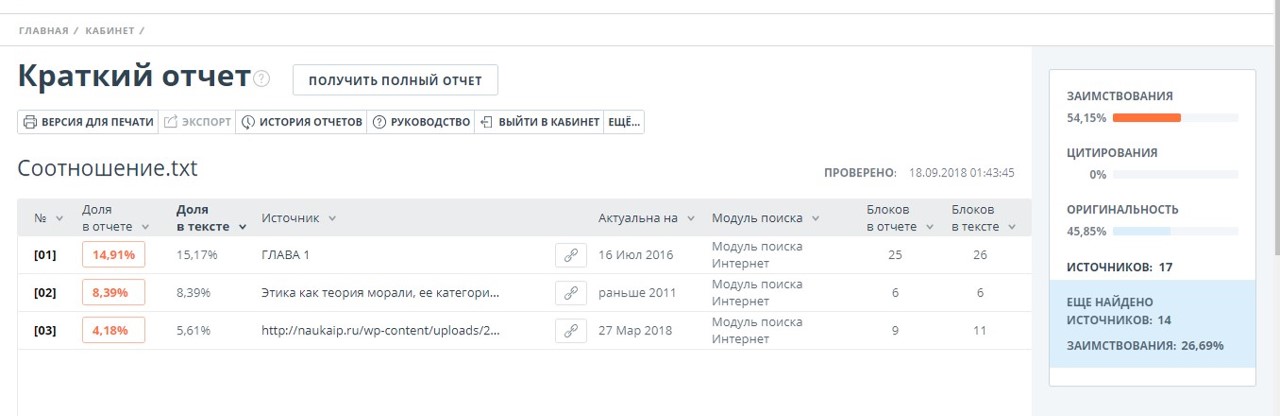
Task: Open История отчетов from toolbar
Action: (301, 122)
